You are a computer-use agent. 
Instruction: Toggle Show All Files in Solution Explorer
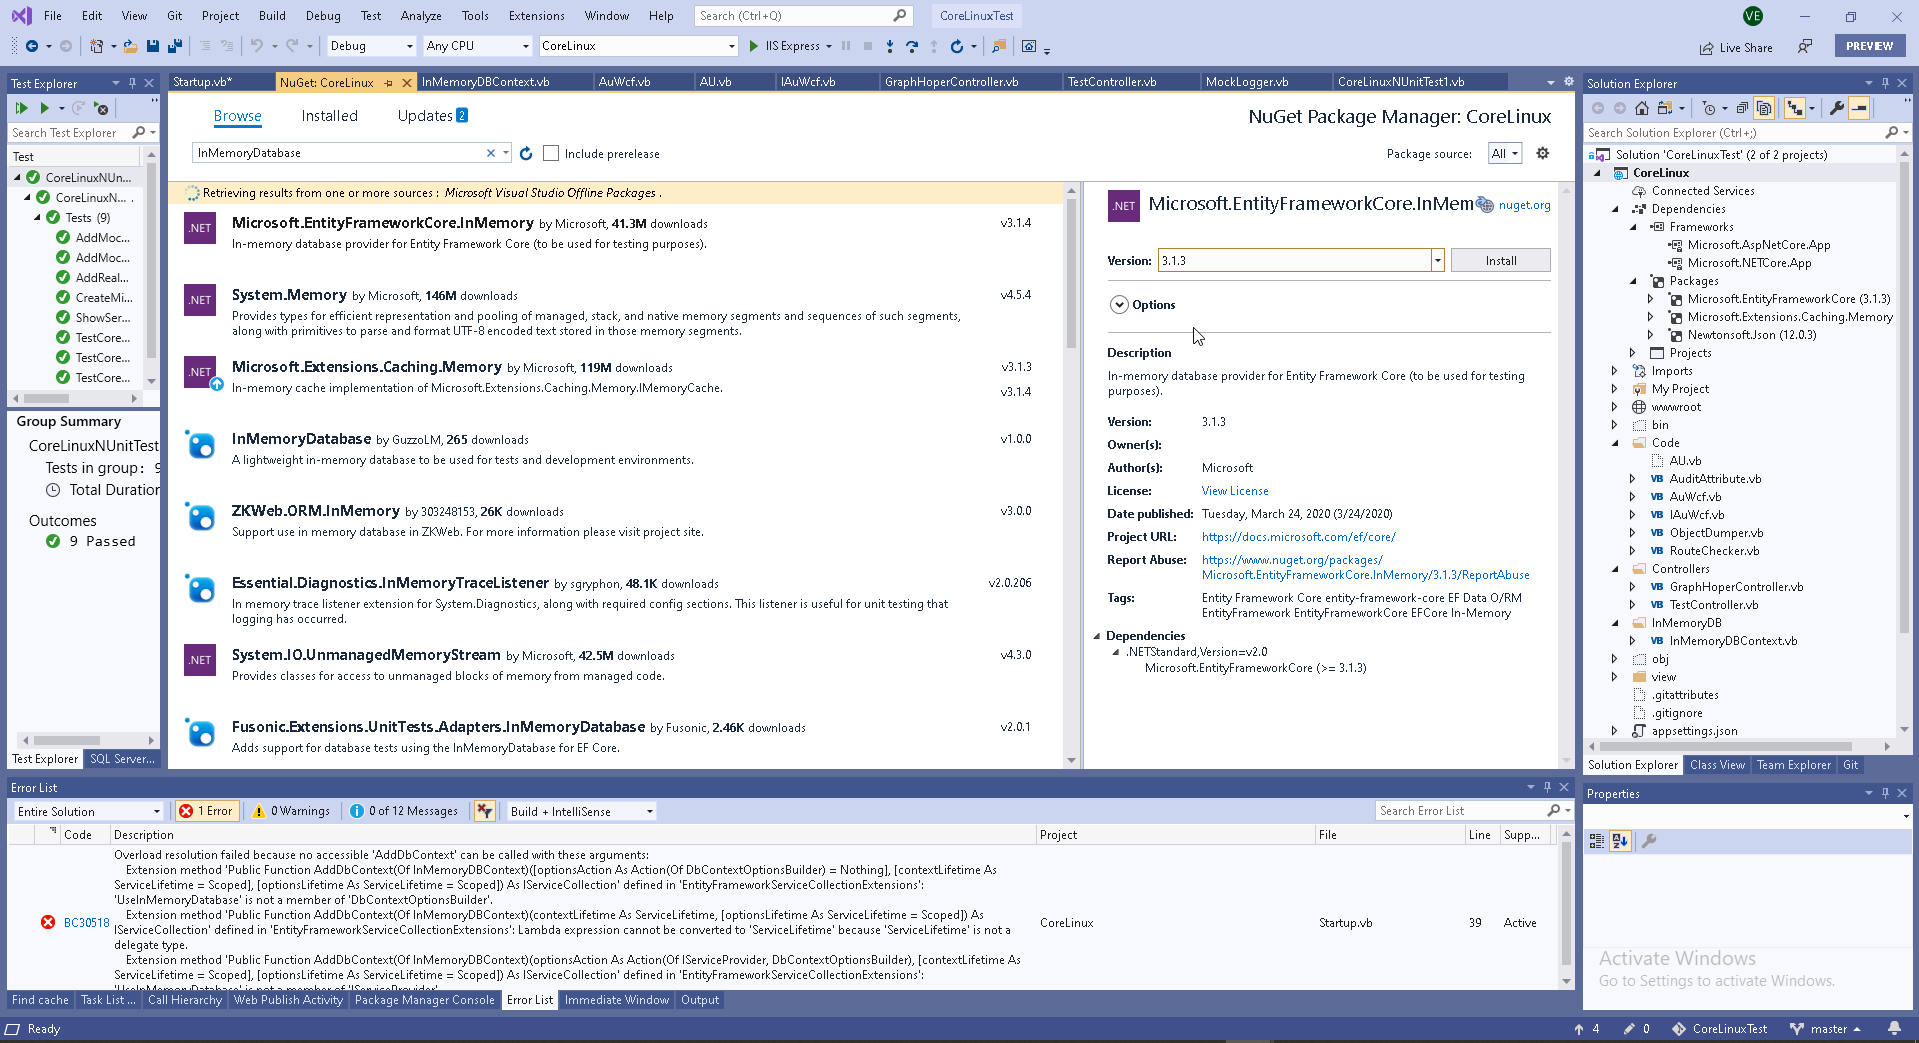pos(1765,108)
